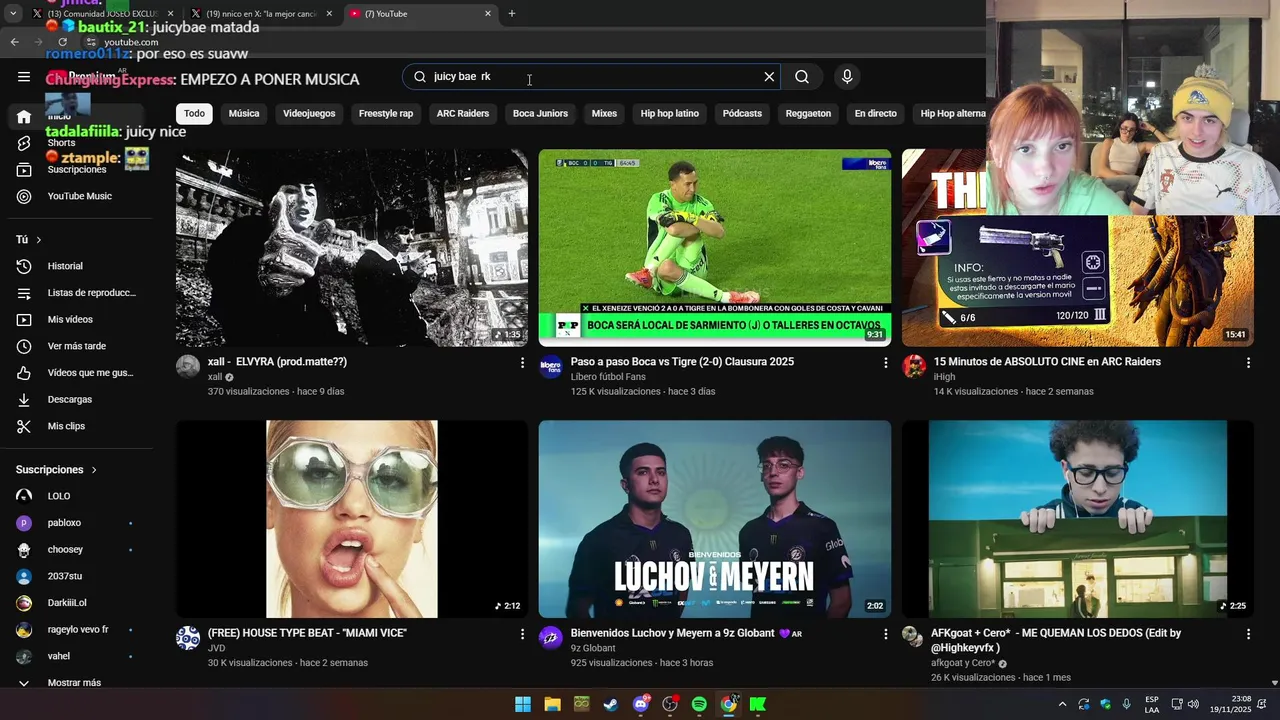Screen dimensions: 1280x720
Task: Open YouTube Music in sidebar
Action: pos(78,196)
